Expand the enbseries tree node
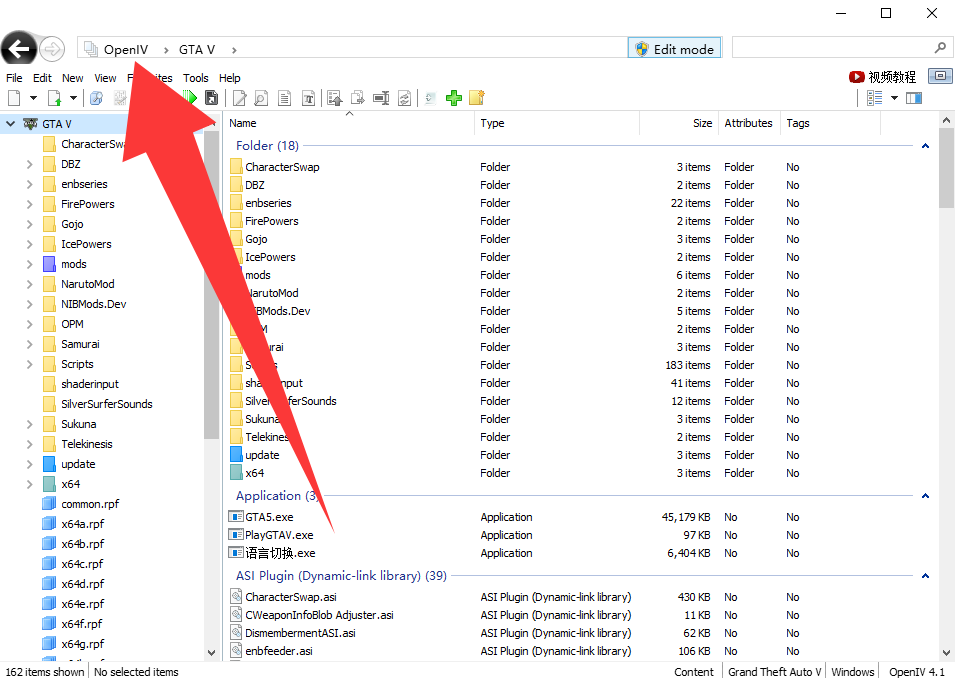The image size is (956, 681). pos(29,184)
